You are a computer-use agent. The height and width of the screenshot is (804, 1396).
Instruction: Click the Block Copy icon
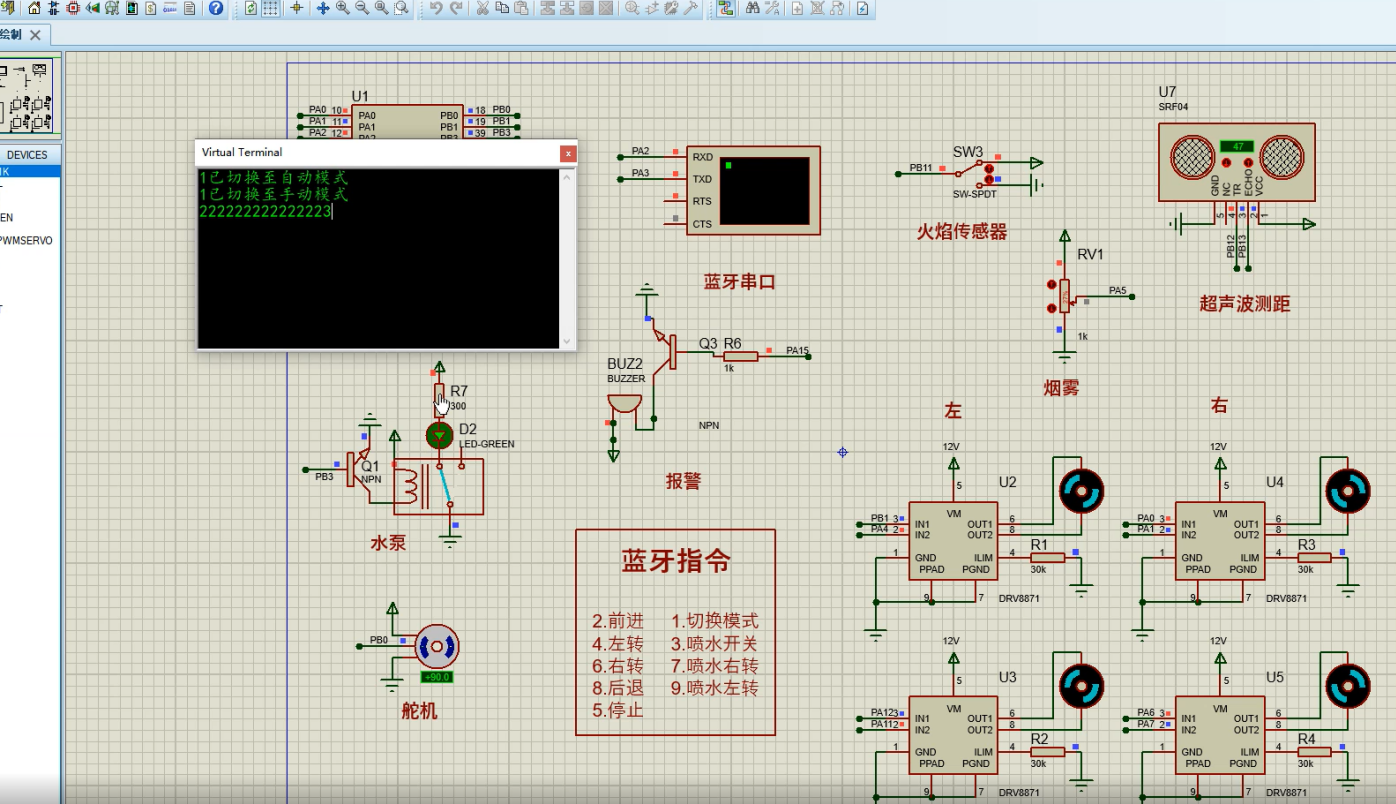[x=548, y=8]
